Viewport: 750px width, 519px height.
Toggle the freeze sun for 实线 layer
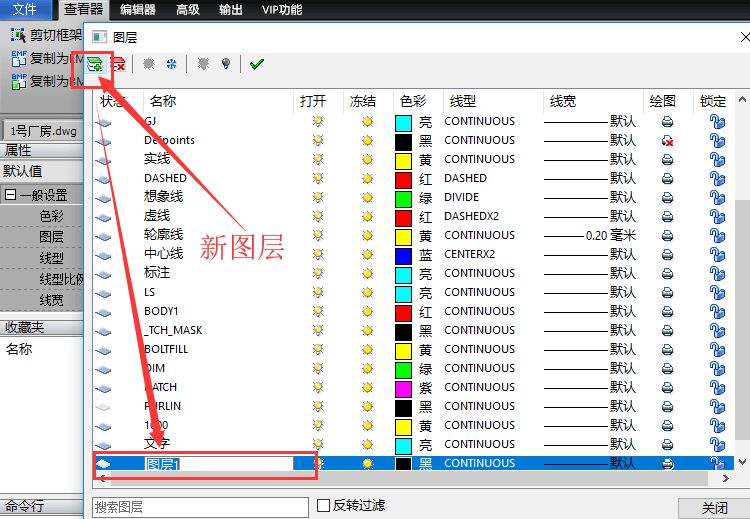click(367, 159)
